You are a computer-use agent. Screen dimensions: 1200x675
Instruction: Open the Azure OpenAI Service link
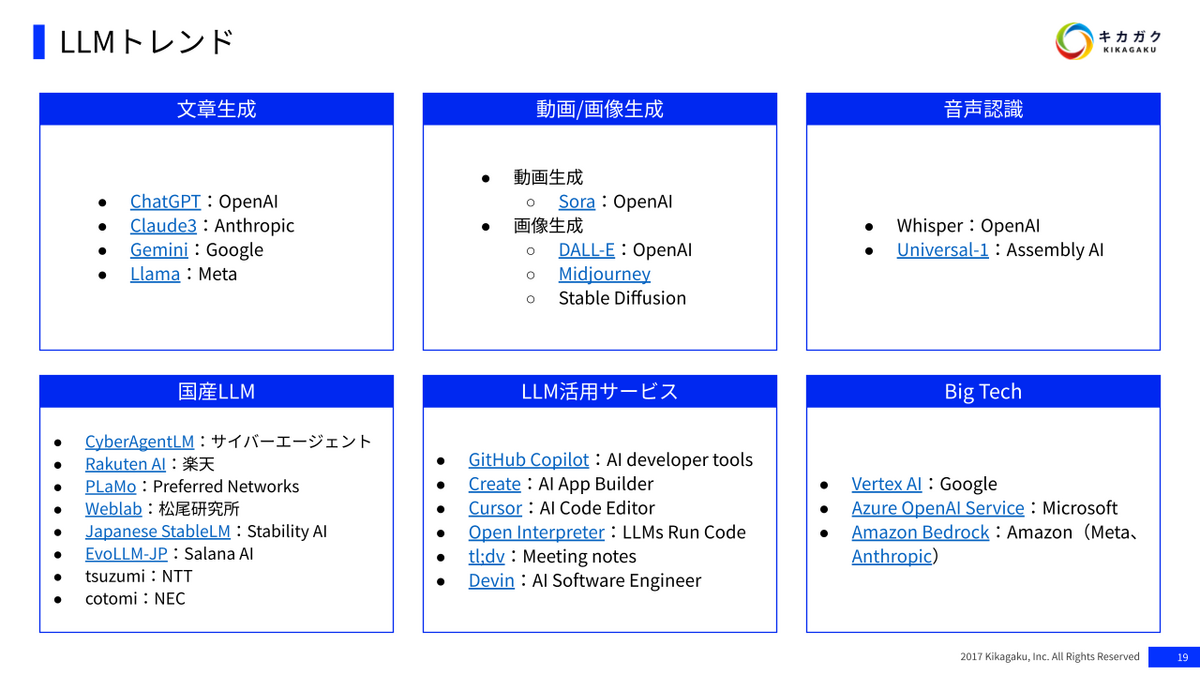click(x=938, y=507)
